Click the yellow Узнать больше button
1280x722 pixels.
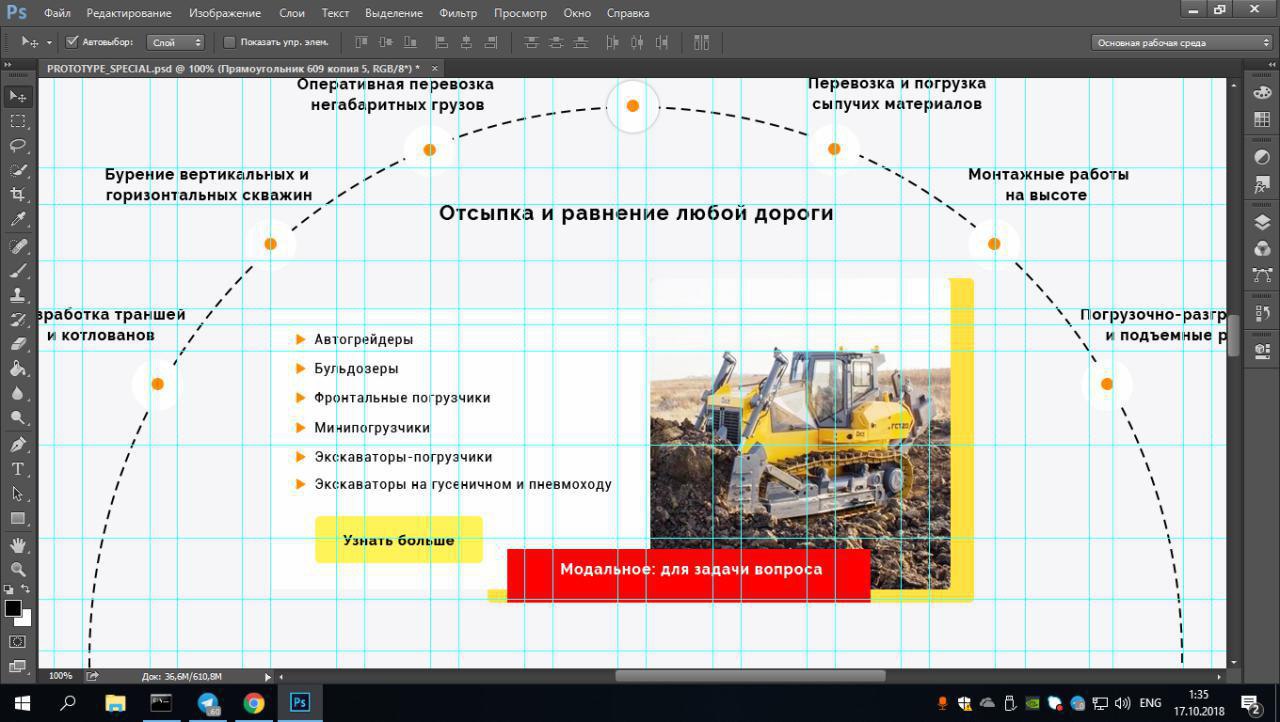click(x=399, y=540)
